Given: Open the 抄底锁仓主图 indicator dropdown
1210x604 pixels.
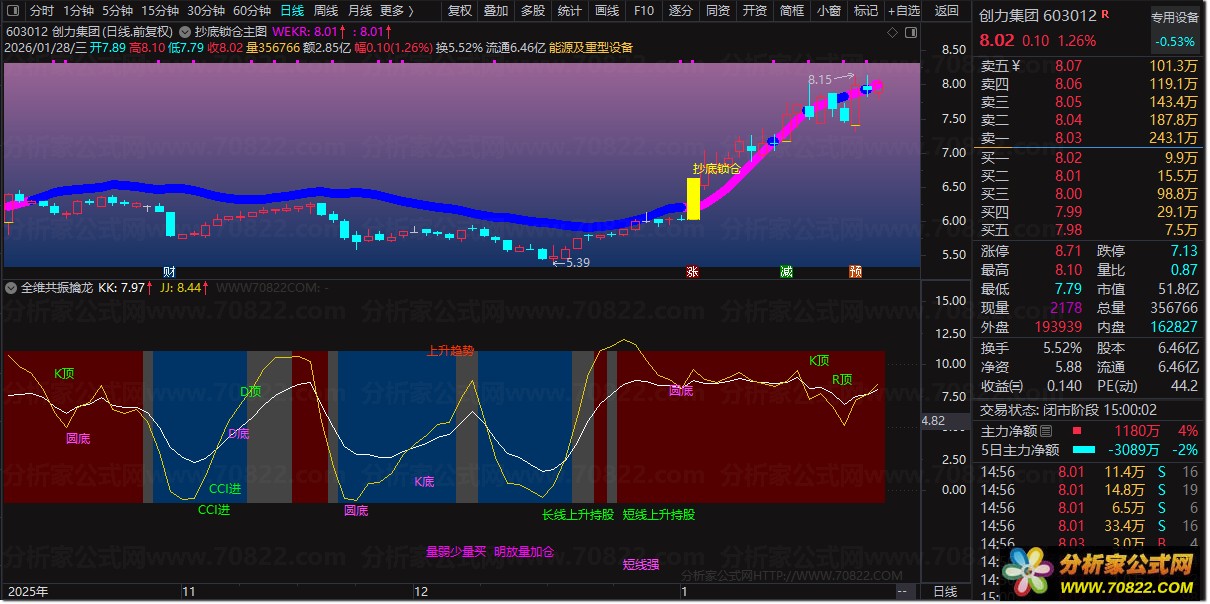Looking at the screenshot, I should click(185, 31).
